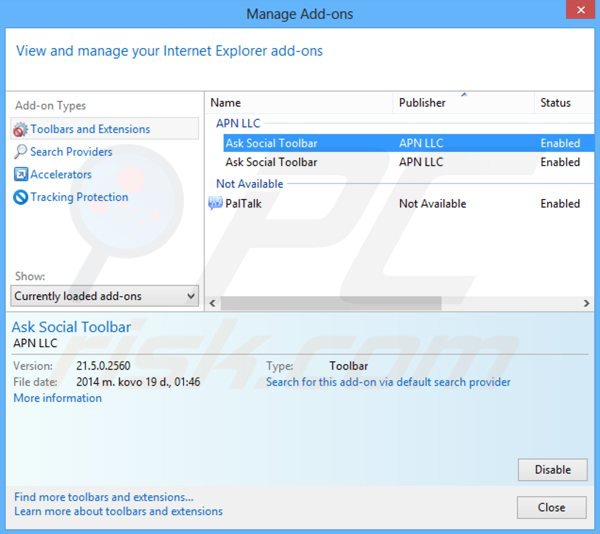Click the Ask Social Toolbar details heading

[x=72, y=327]
